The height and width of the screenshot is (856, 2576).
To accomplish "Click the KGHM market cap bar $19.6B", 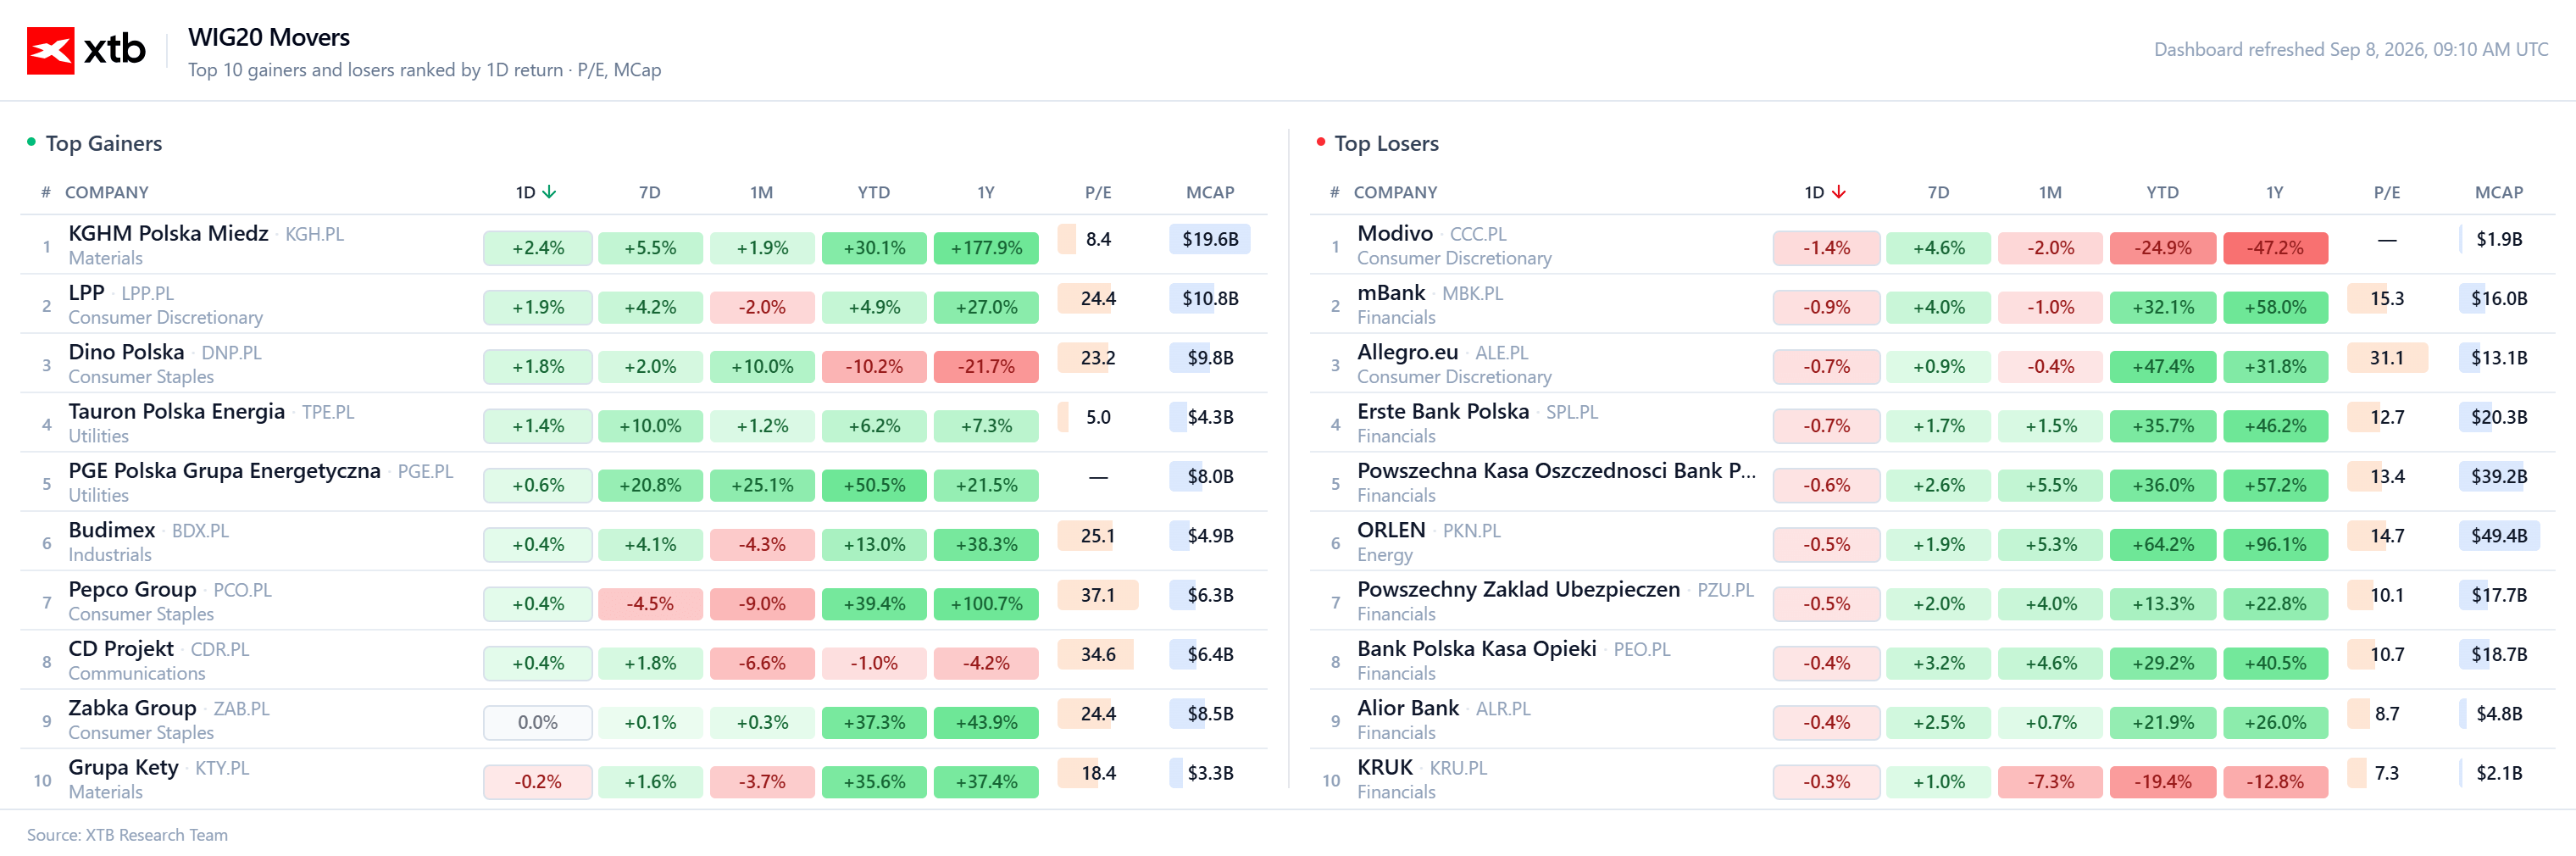I will (1209, 239).
